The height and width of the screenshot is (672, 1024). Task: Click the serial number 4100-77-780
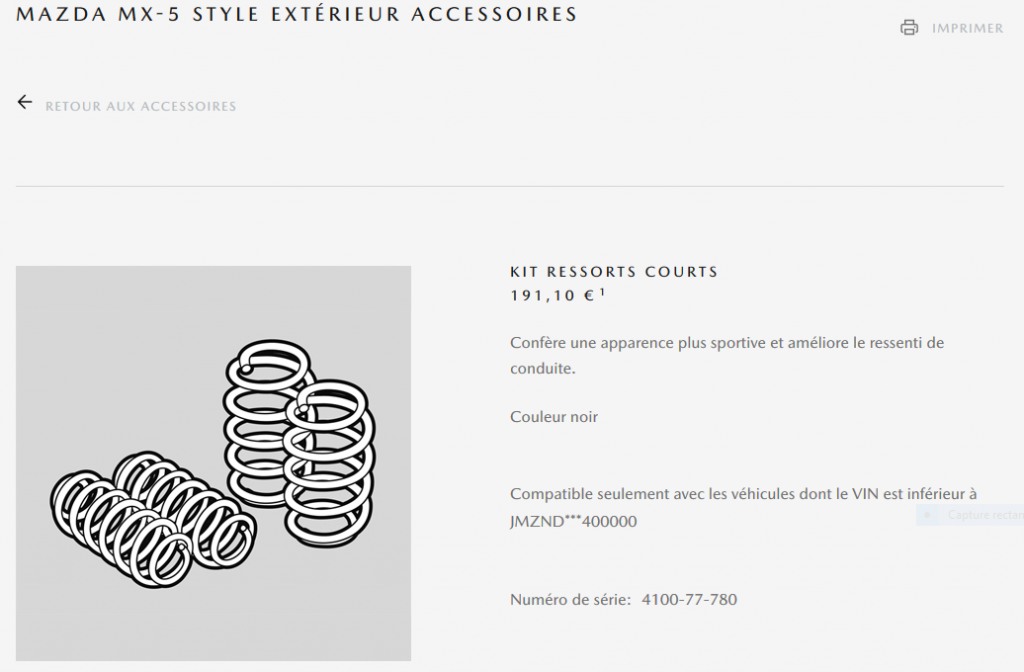pos(689,600)
